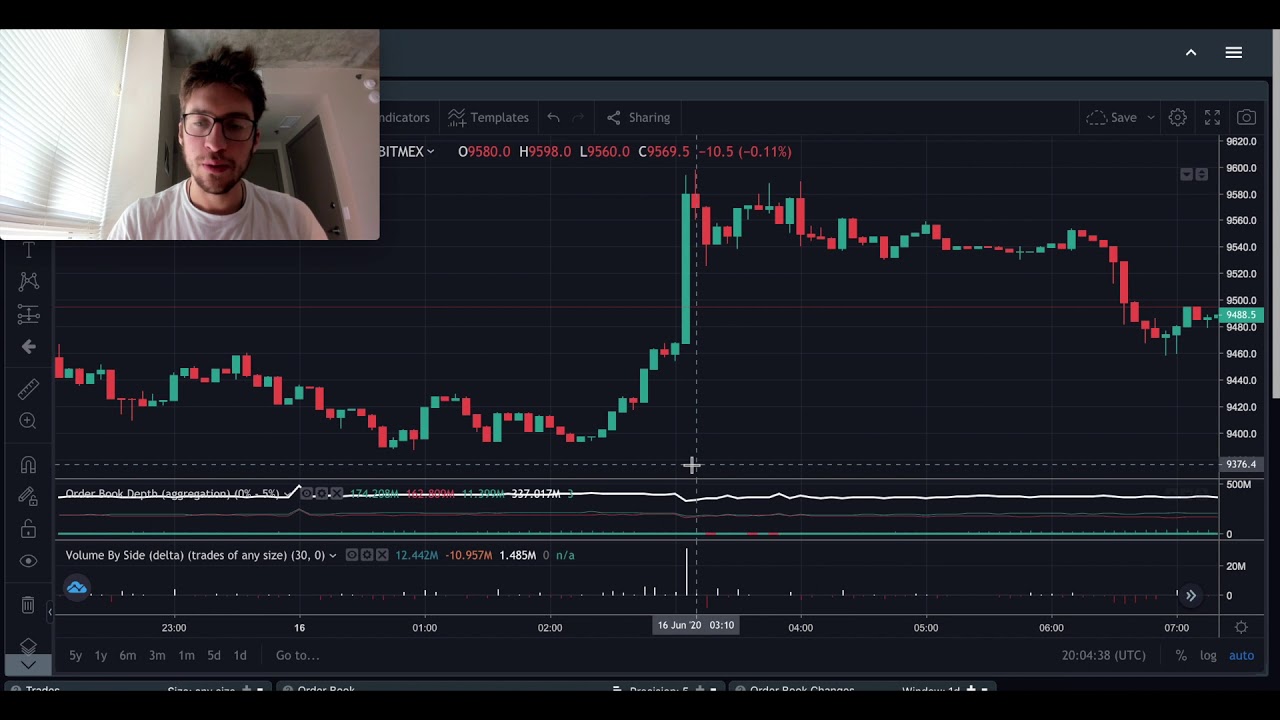The image size is (1280, 720).
Task: Enter fullscreen chart mode
Action: 1212,117
